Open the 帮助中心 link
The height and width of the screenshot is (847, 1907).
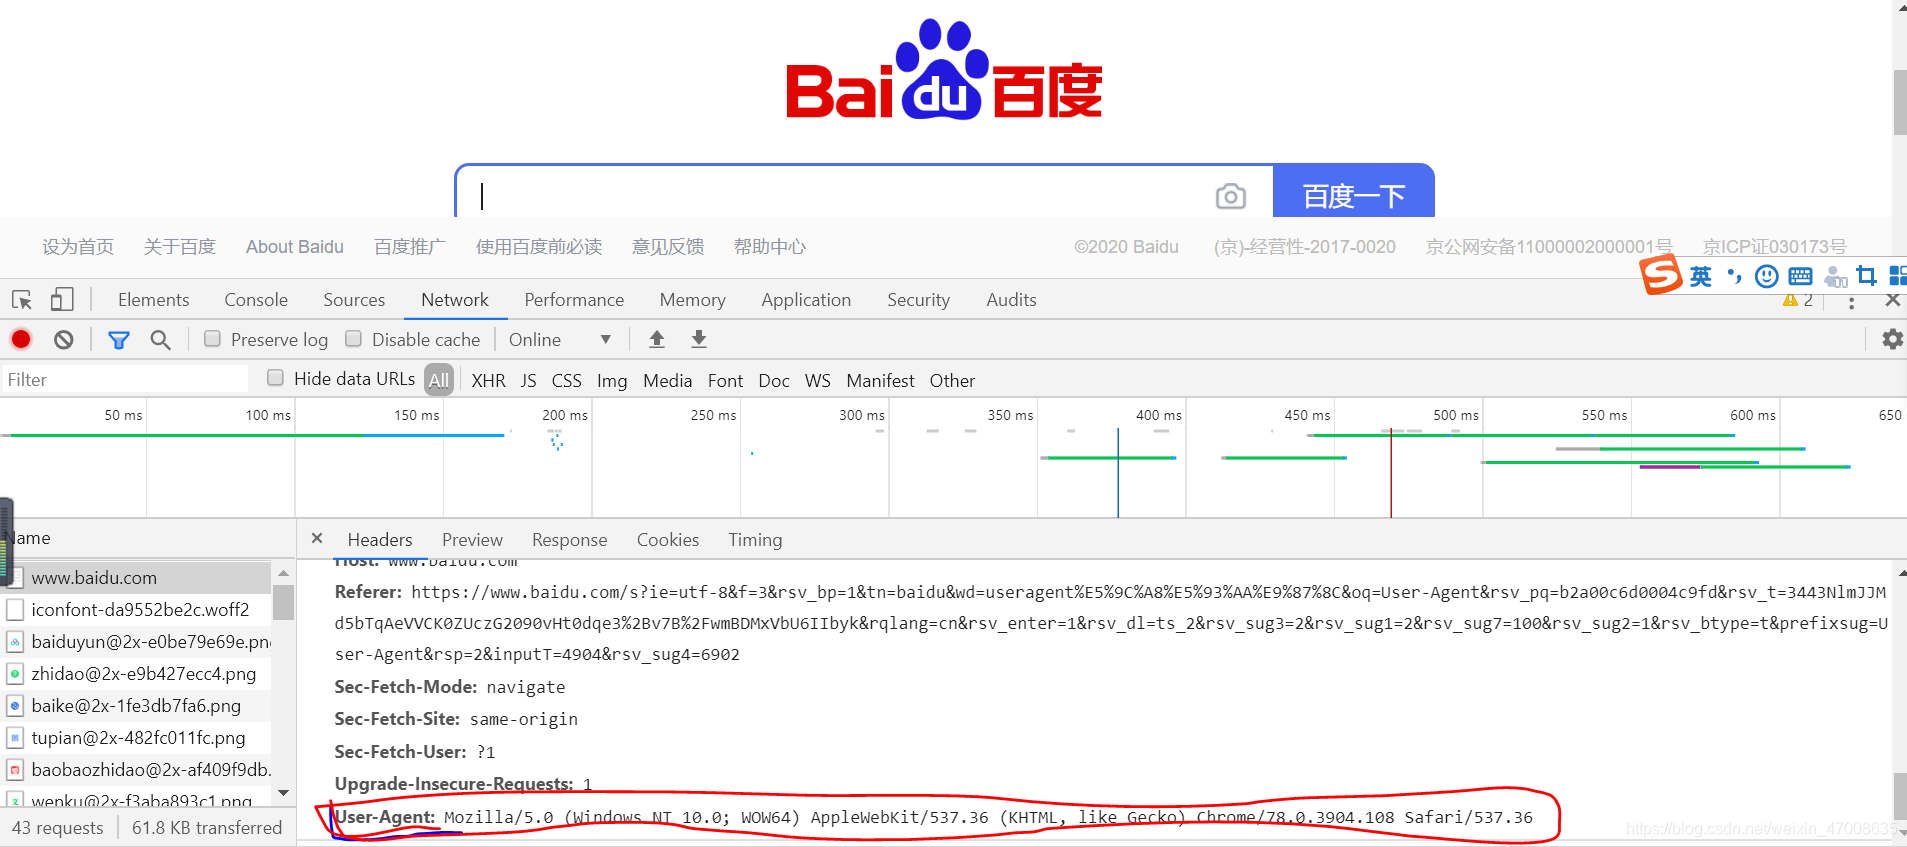point(769,247)
